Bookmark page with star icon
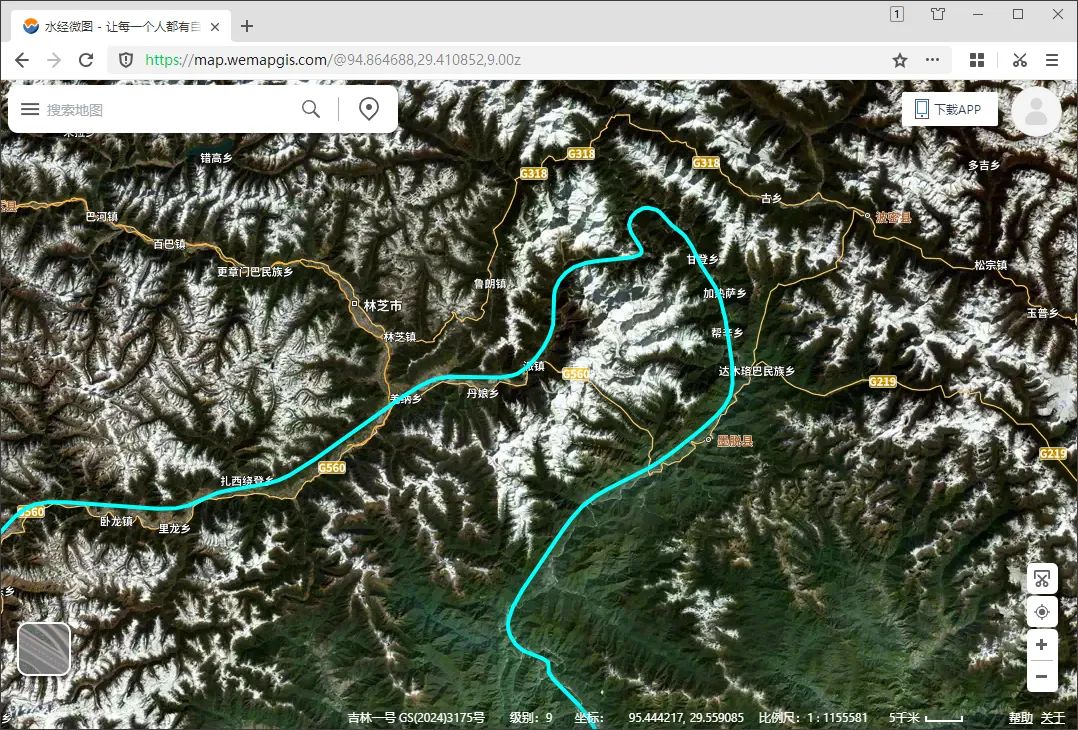 point(899,60)
